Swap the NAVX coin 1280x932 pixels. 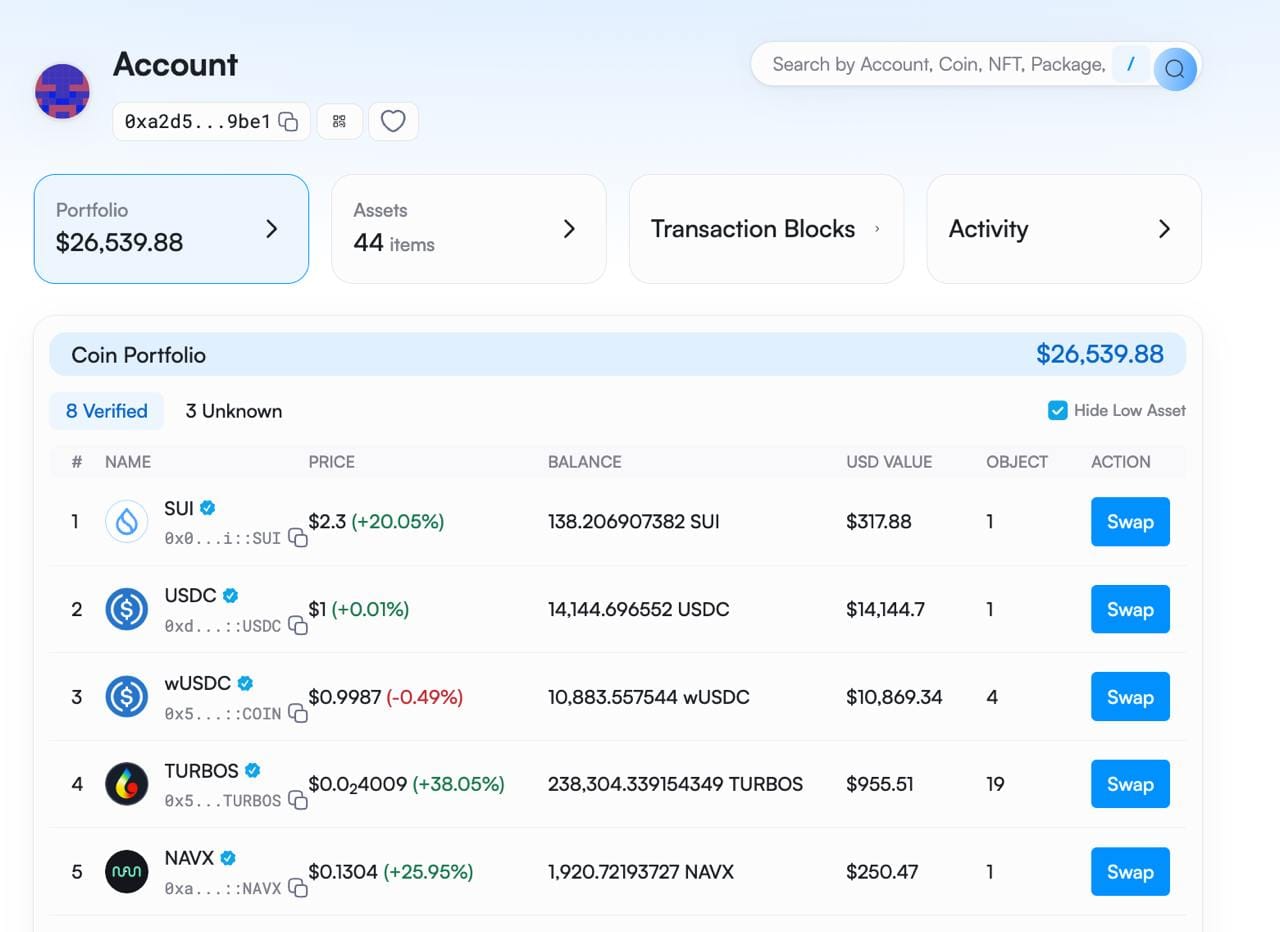click(1130, 872)
